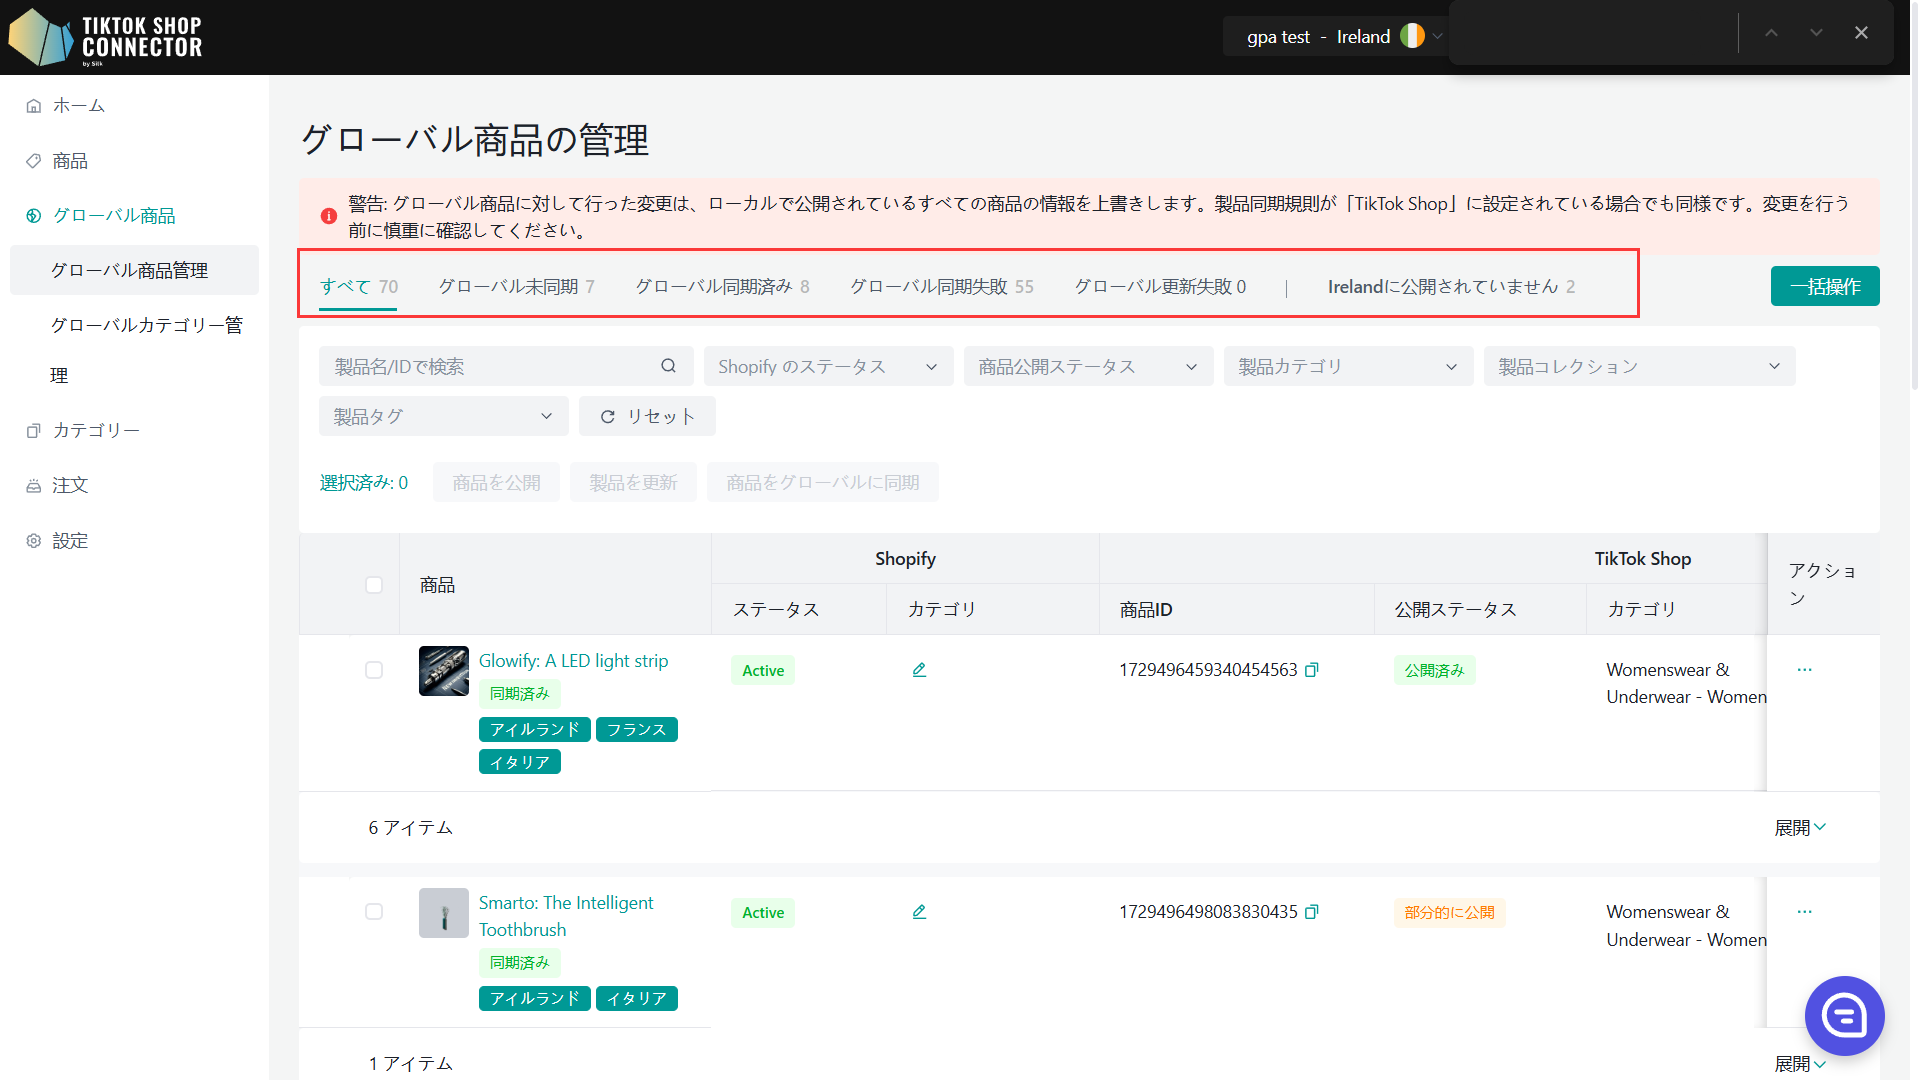Open the 商品公開ステータス dropdown

1088,366
